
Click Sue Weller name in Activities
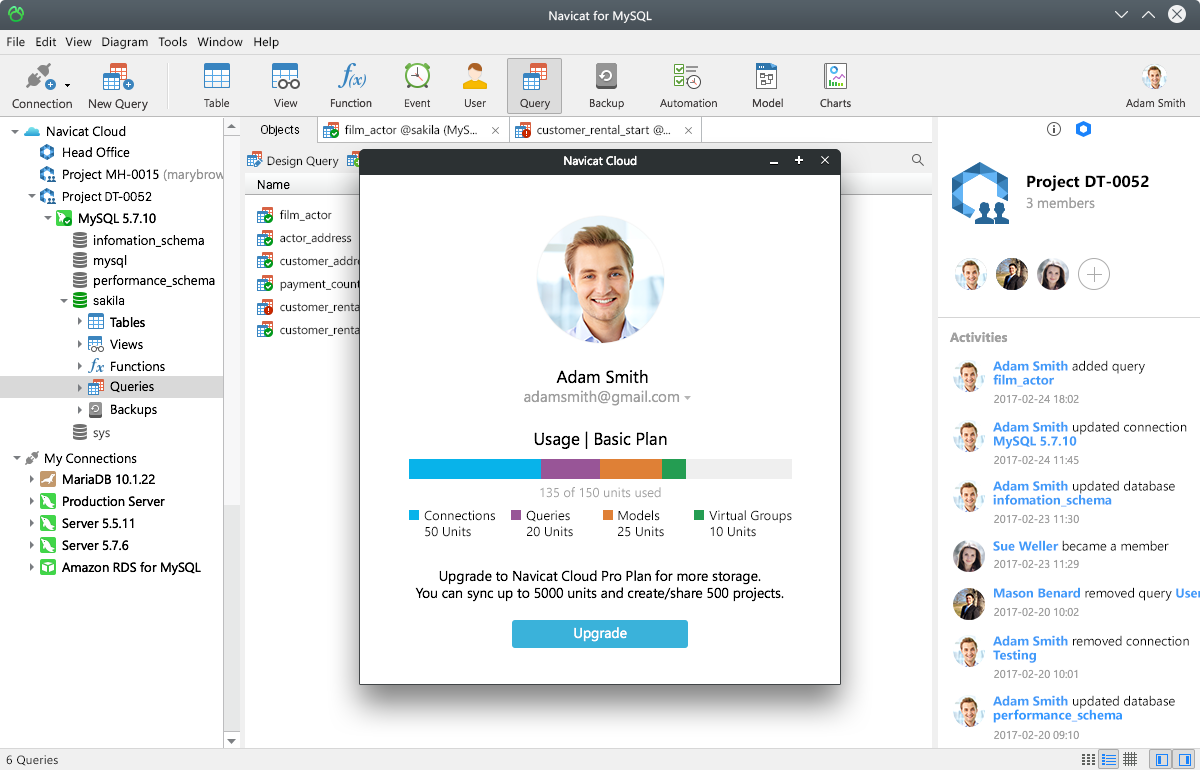click(1025, 546)
